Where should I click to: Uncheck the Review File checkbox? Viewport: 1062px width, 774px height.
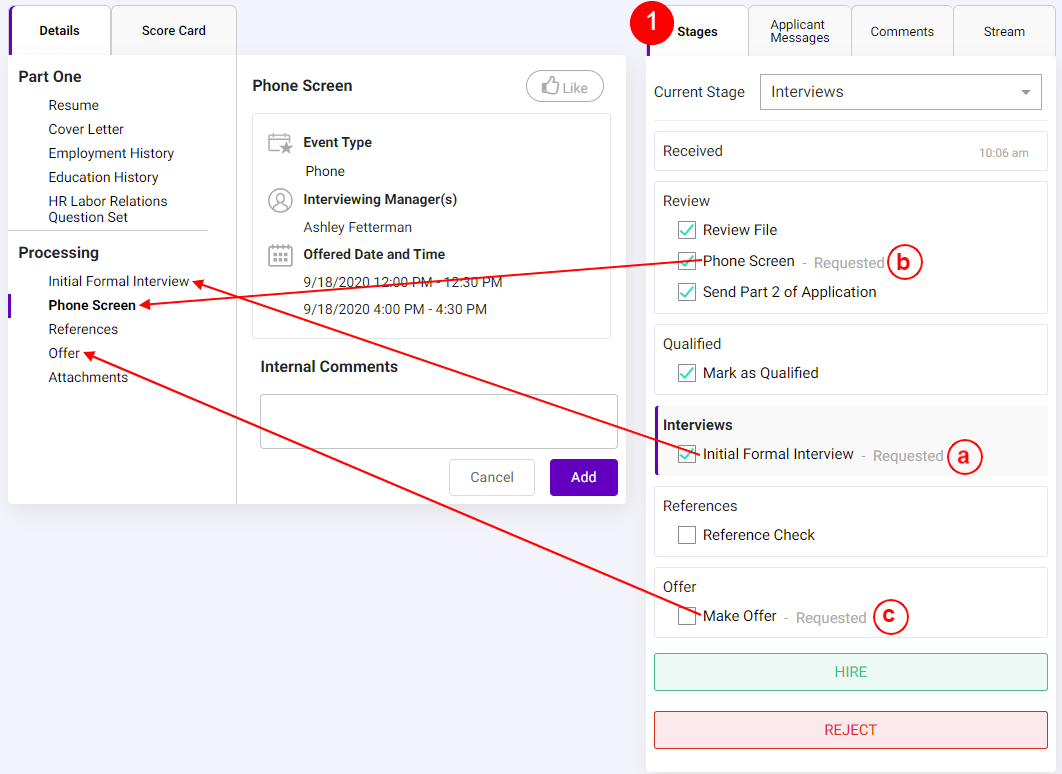coord(686,230)
